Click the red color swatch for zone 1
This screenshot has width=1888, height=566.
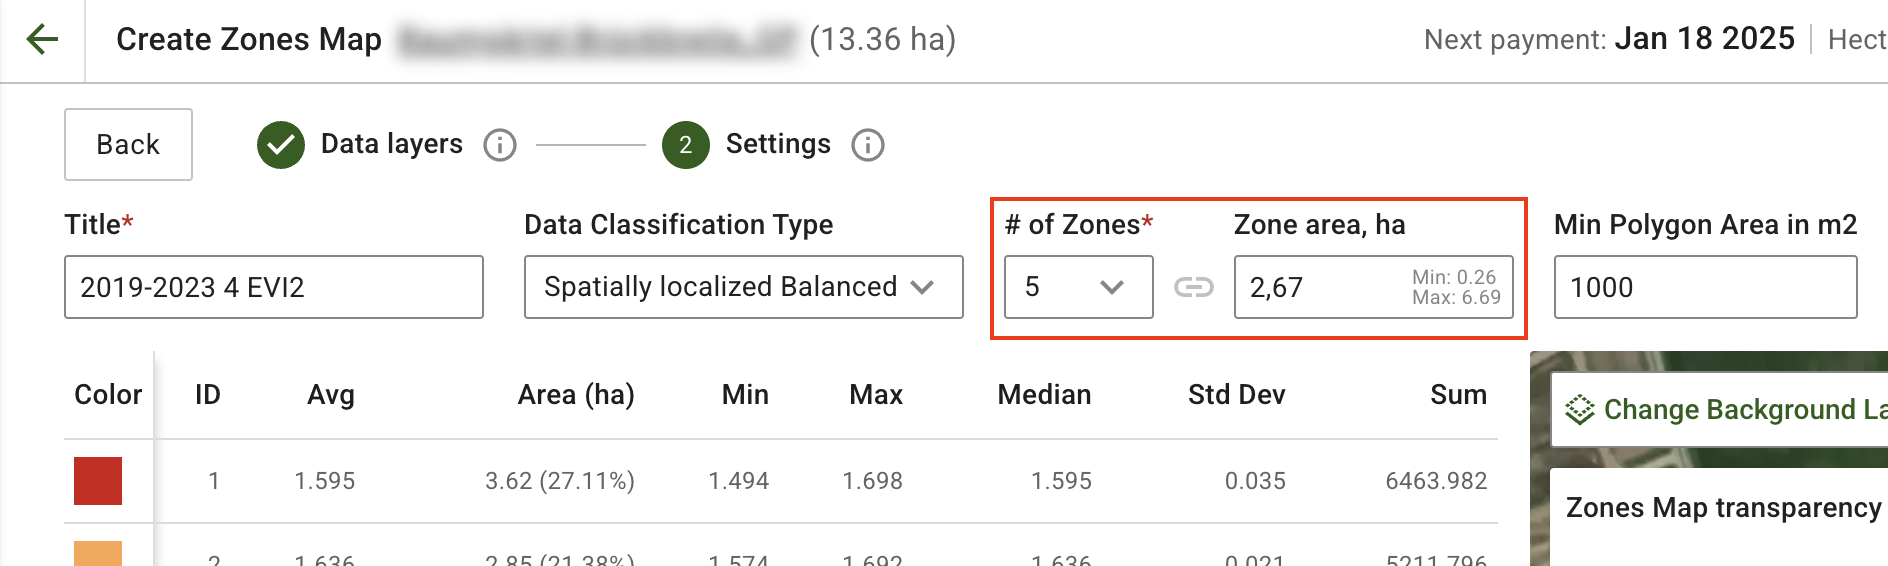[98, 481]
